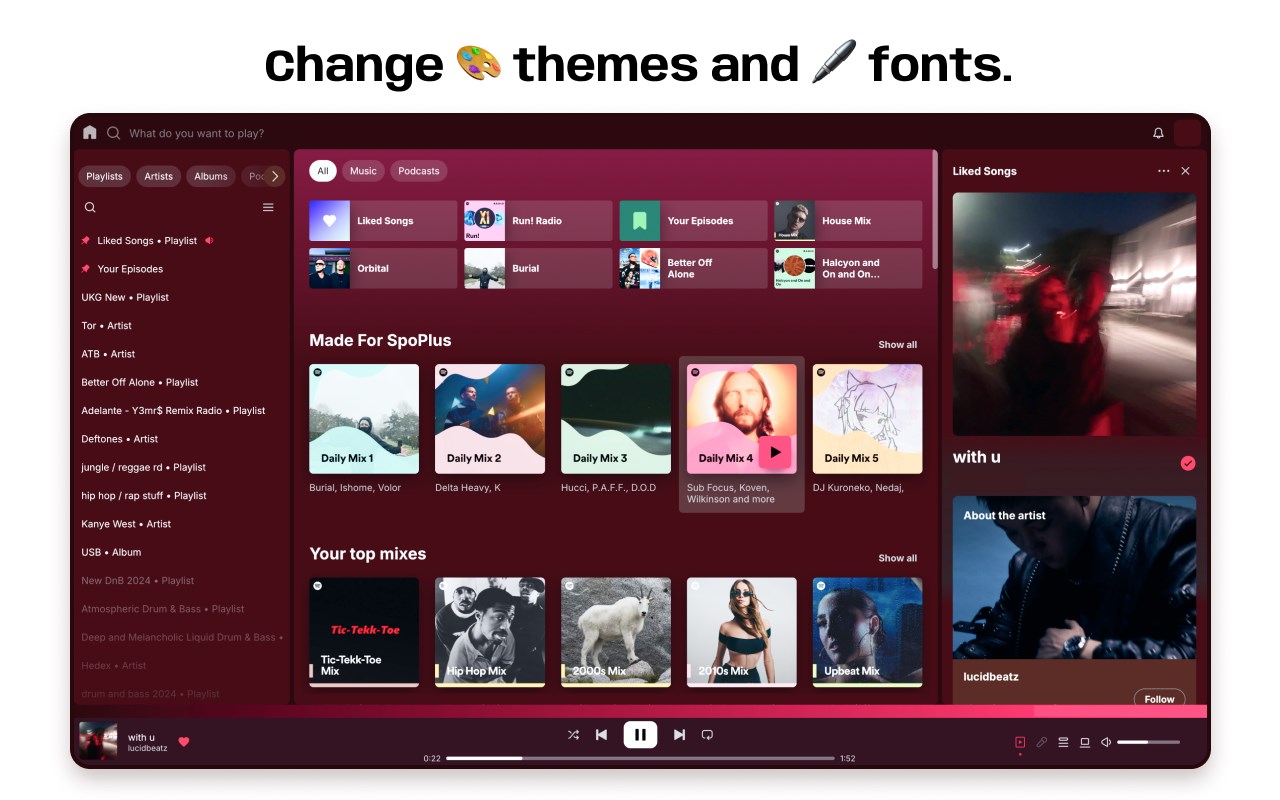Select the Music filter chip
1280x800 pixels.
point(363,171)
